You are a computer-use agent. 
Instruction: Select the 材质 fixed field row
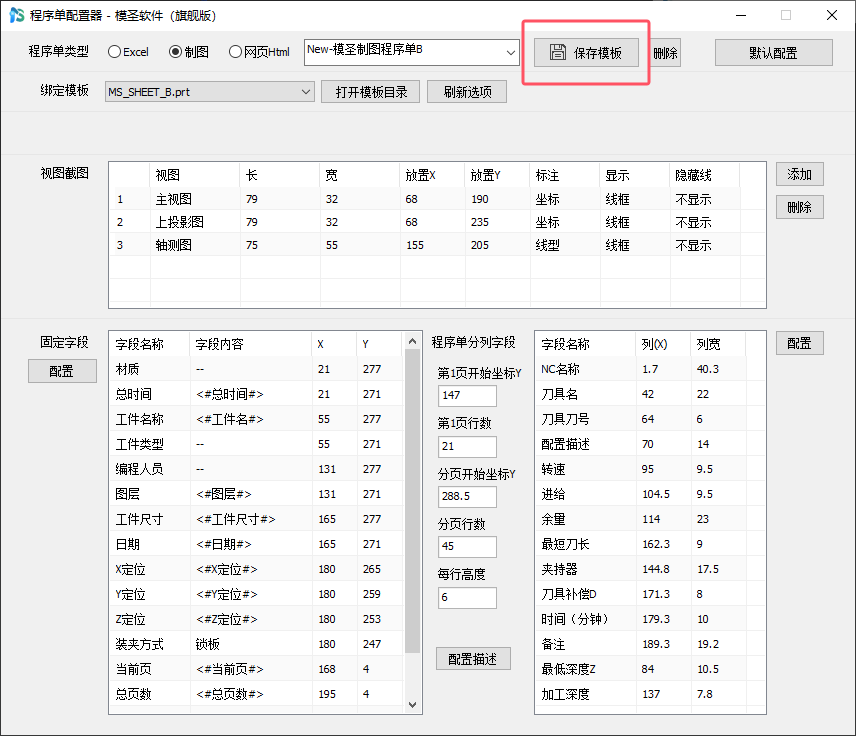pos(257,369)
